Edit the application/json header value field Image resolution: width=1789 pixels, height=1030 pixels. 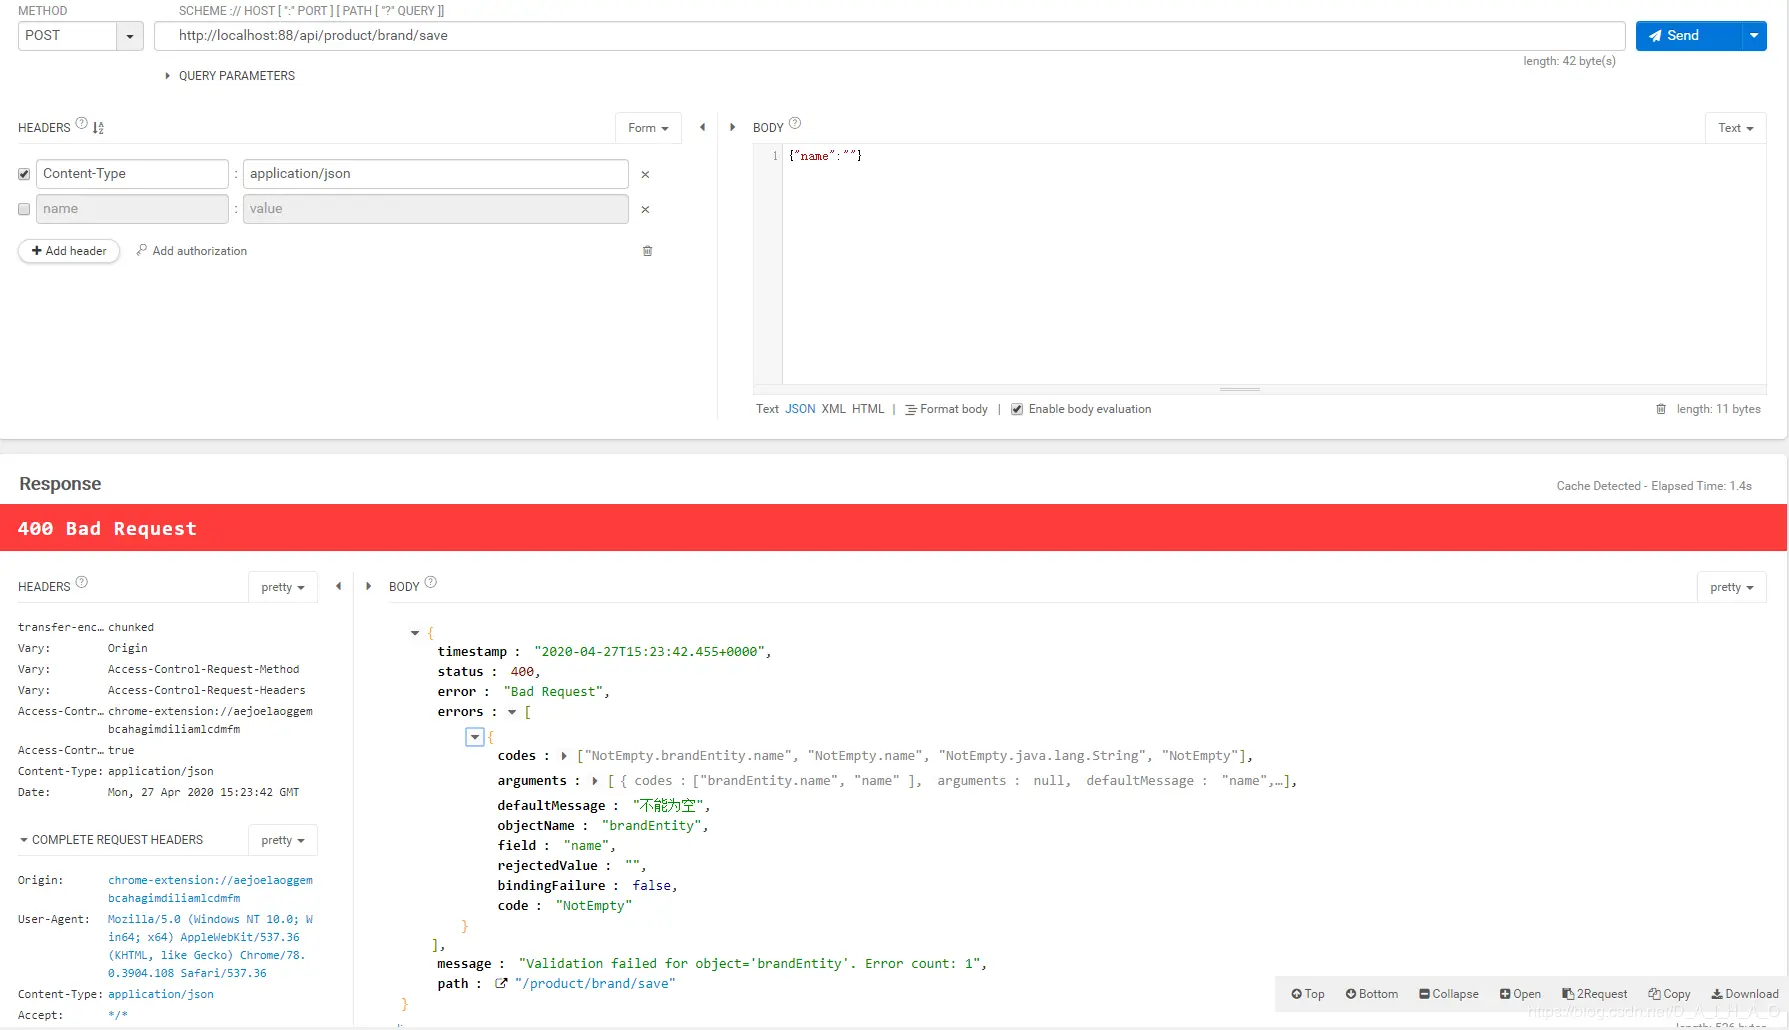[x=435, y=174]
